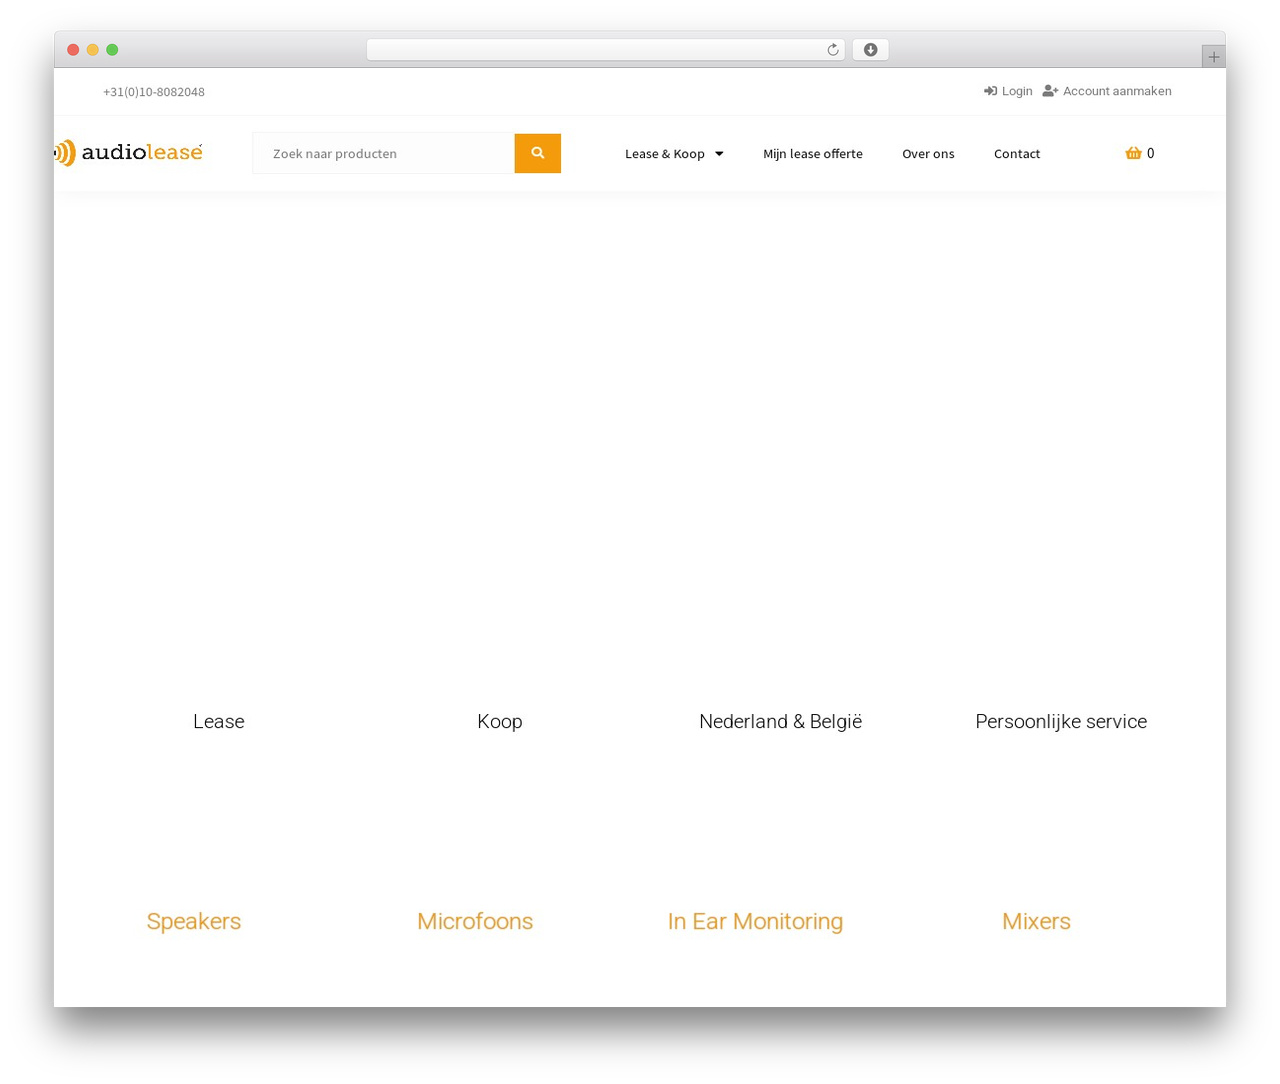The width and height of the screenshot is (1280, 1084).
Task: Click the Nederland & België heading
Action: pos(780,721)
